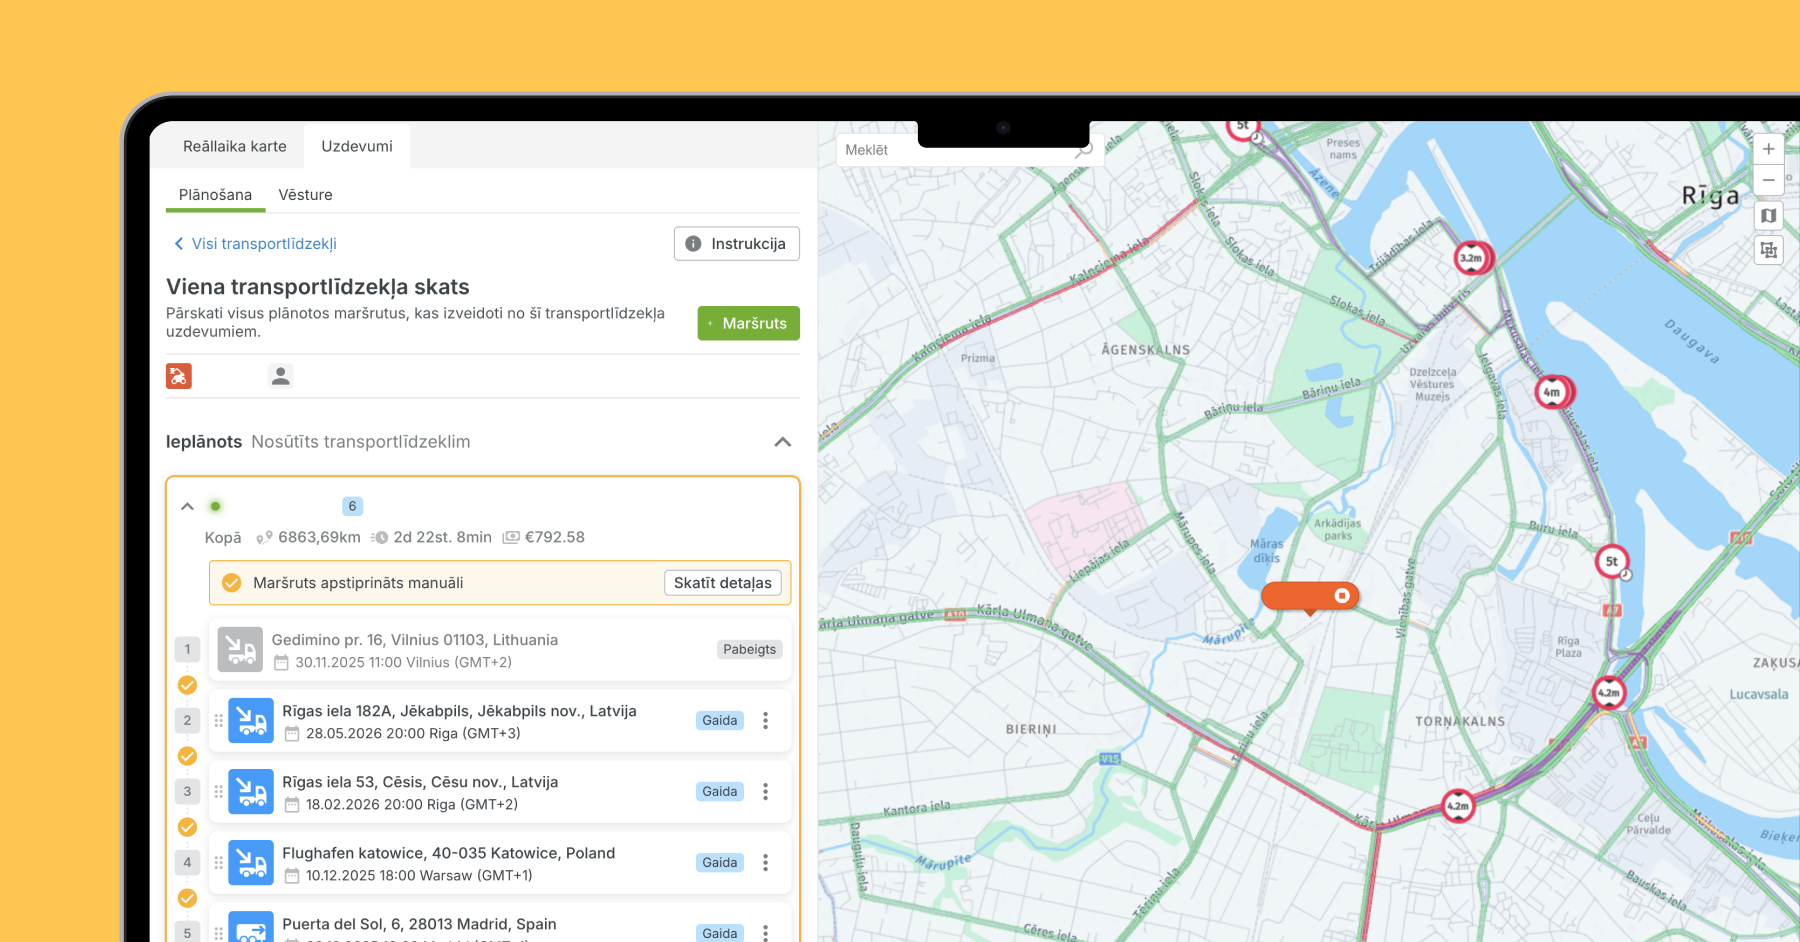Click the Flughafen katowice address text

448,853
